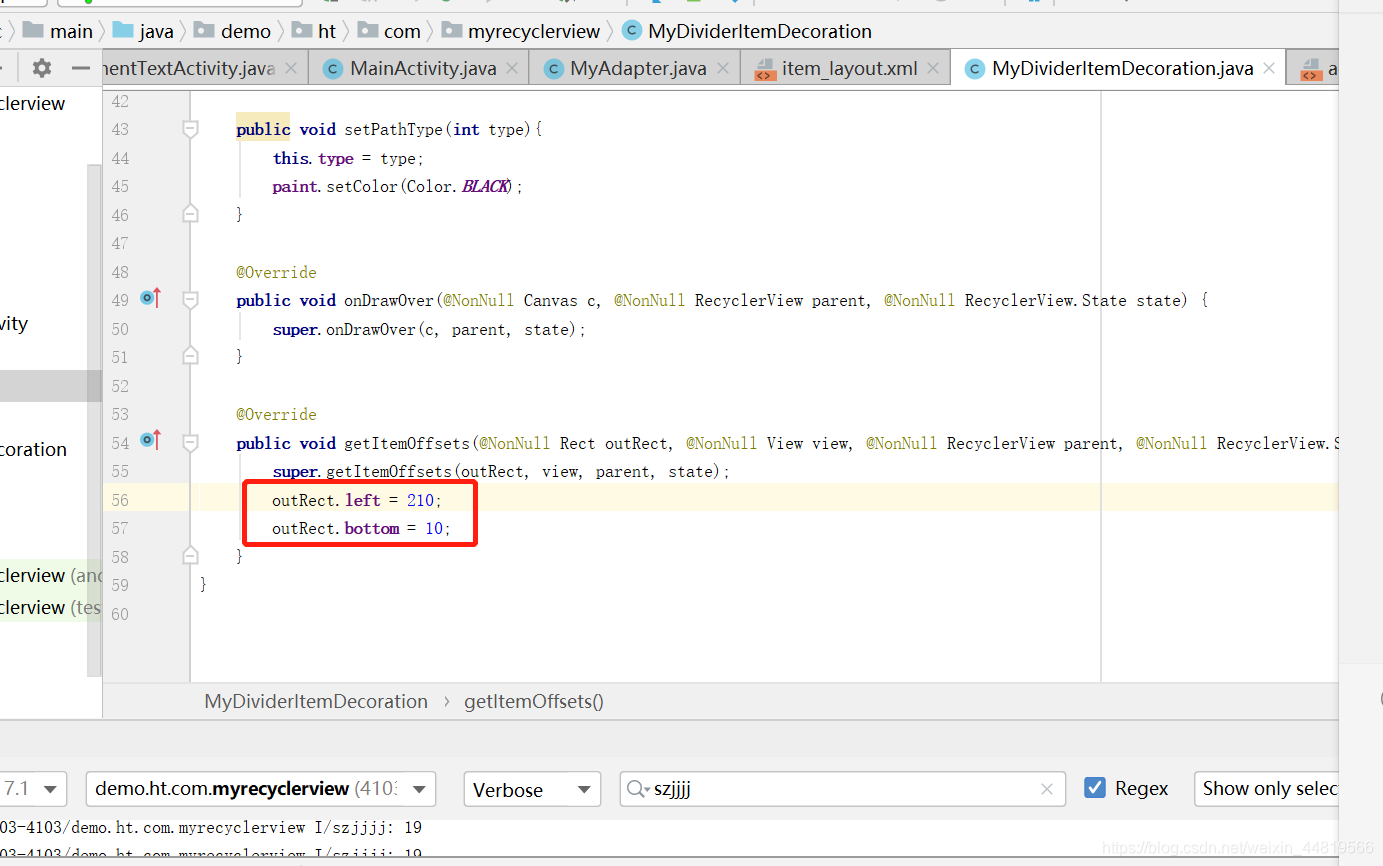1383x866 pixels.
Task: Place cursor on 'outRect.left = 210;' line
Action: point(356,499)
